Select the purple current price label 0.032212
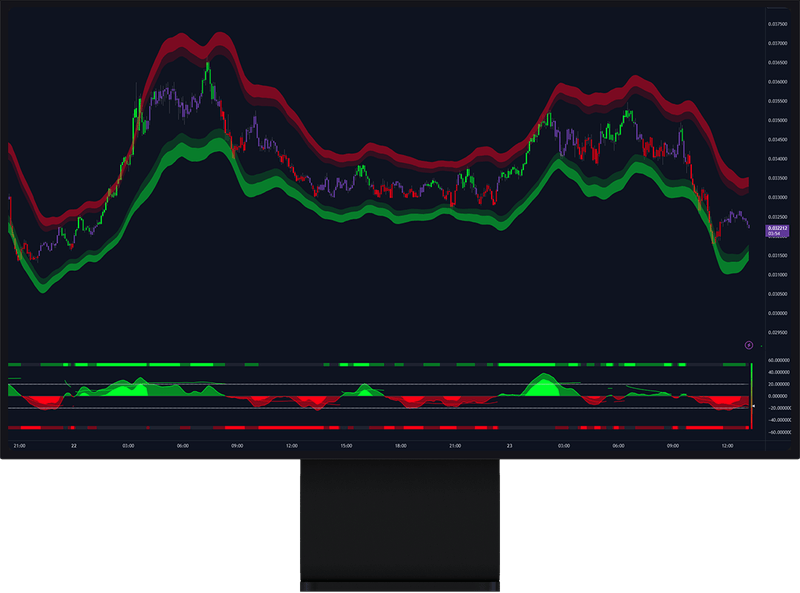 pos(776,228)
